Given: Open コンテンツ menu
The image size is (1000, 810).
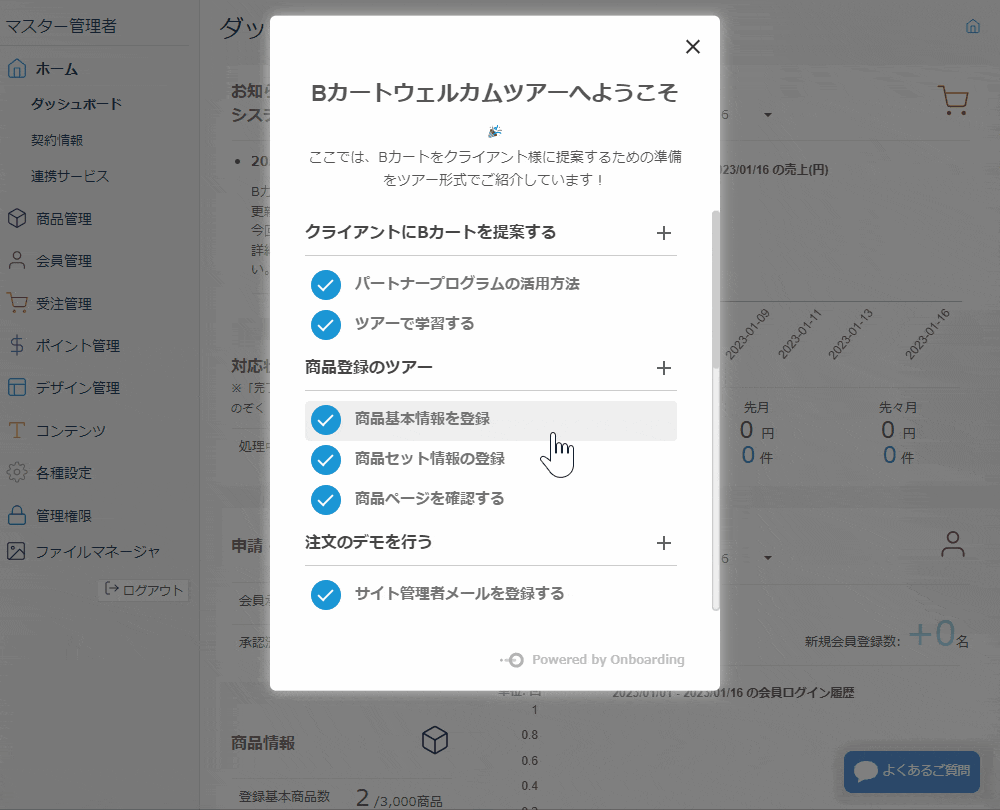Looking at the screenshot, I should (x=71, y=431).
